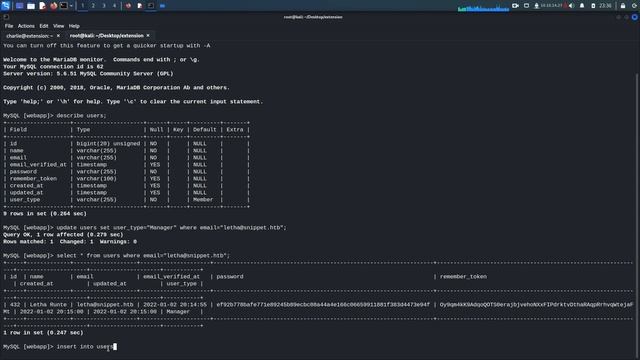Select the active terminal window in taskbar

click(x=151, y=6)
